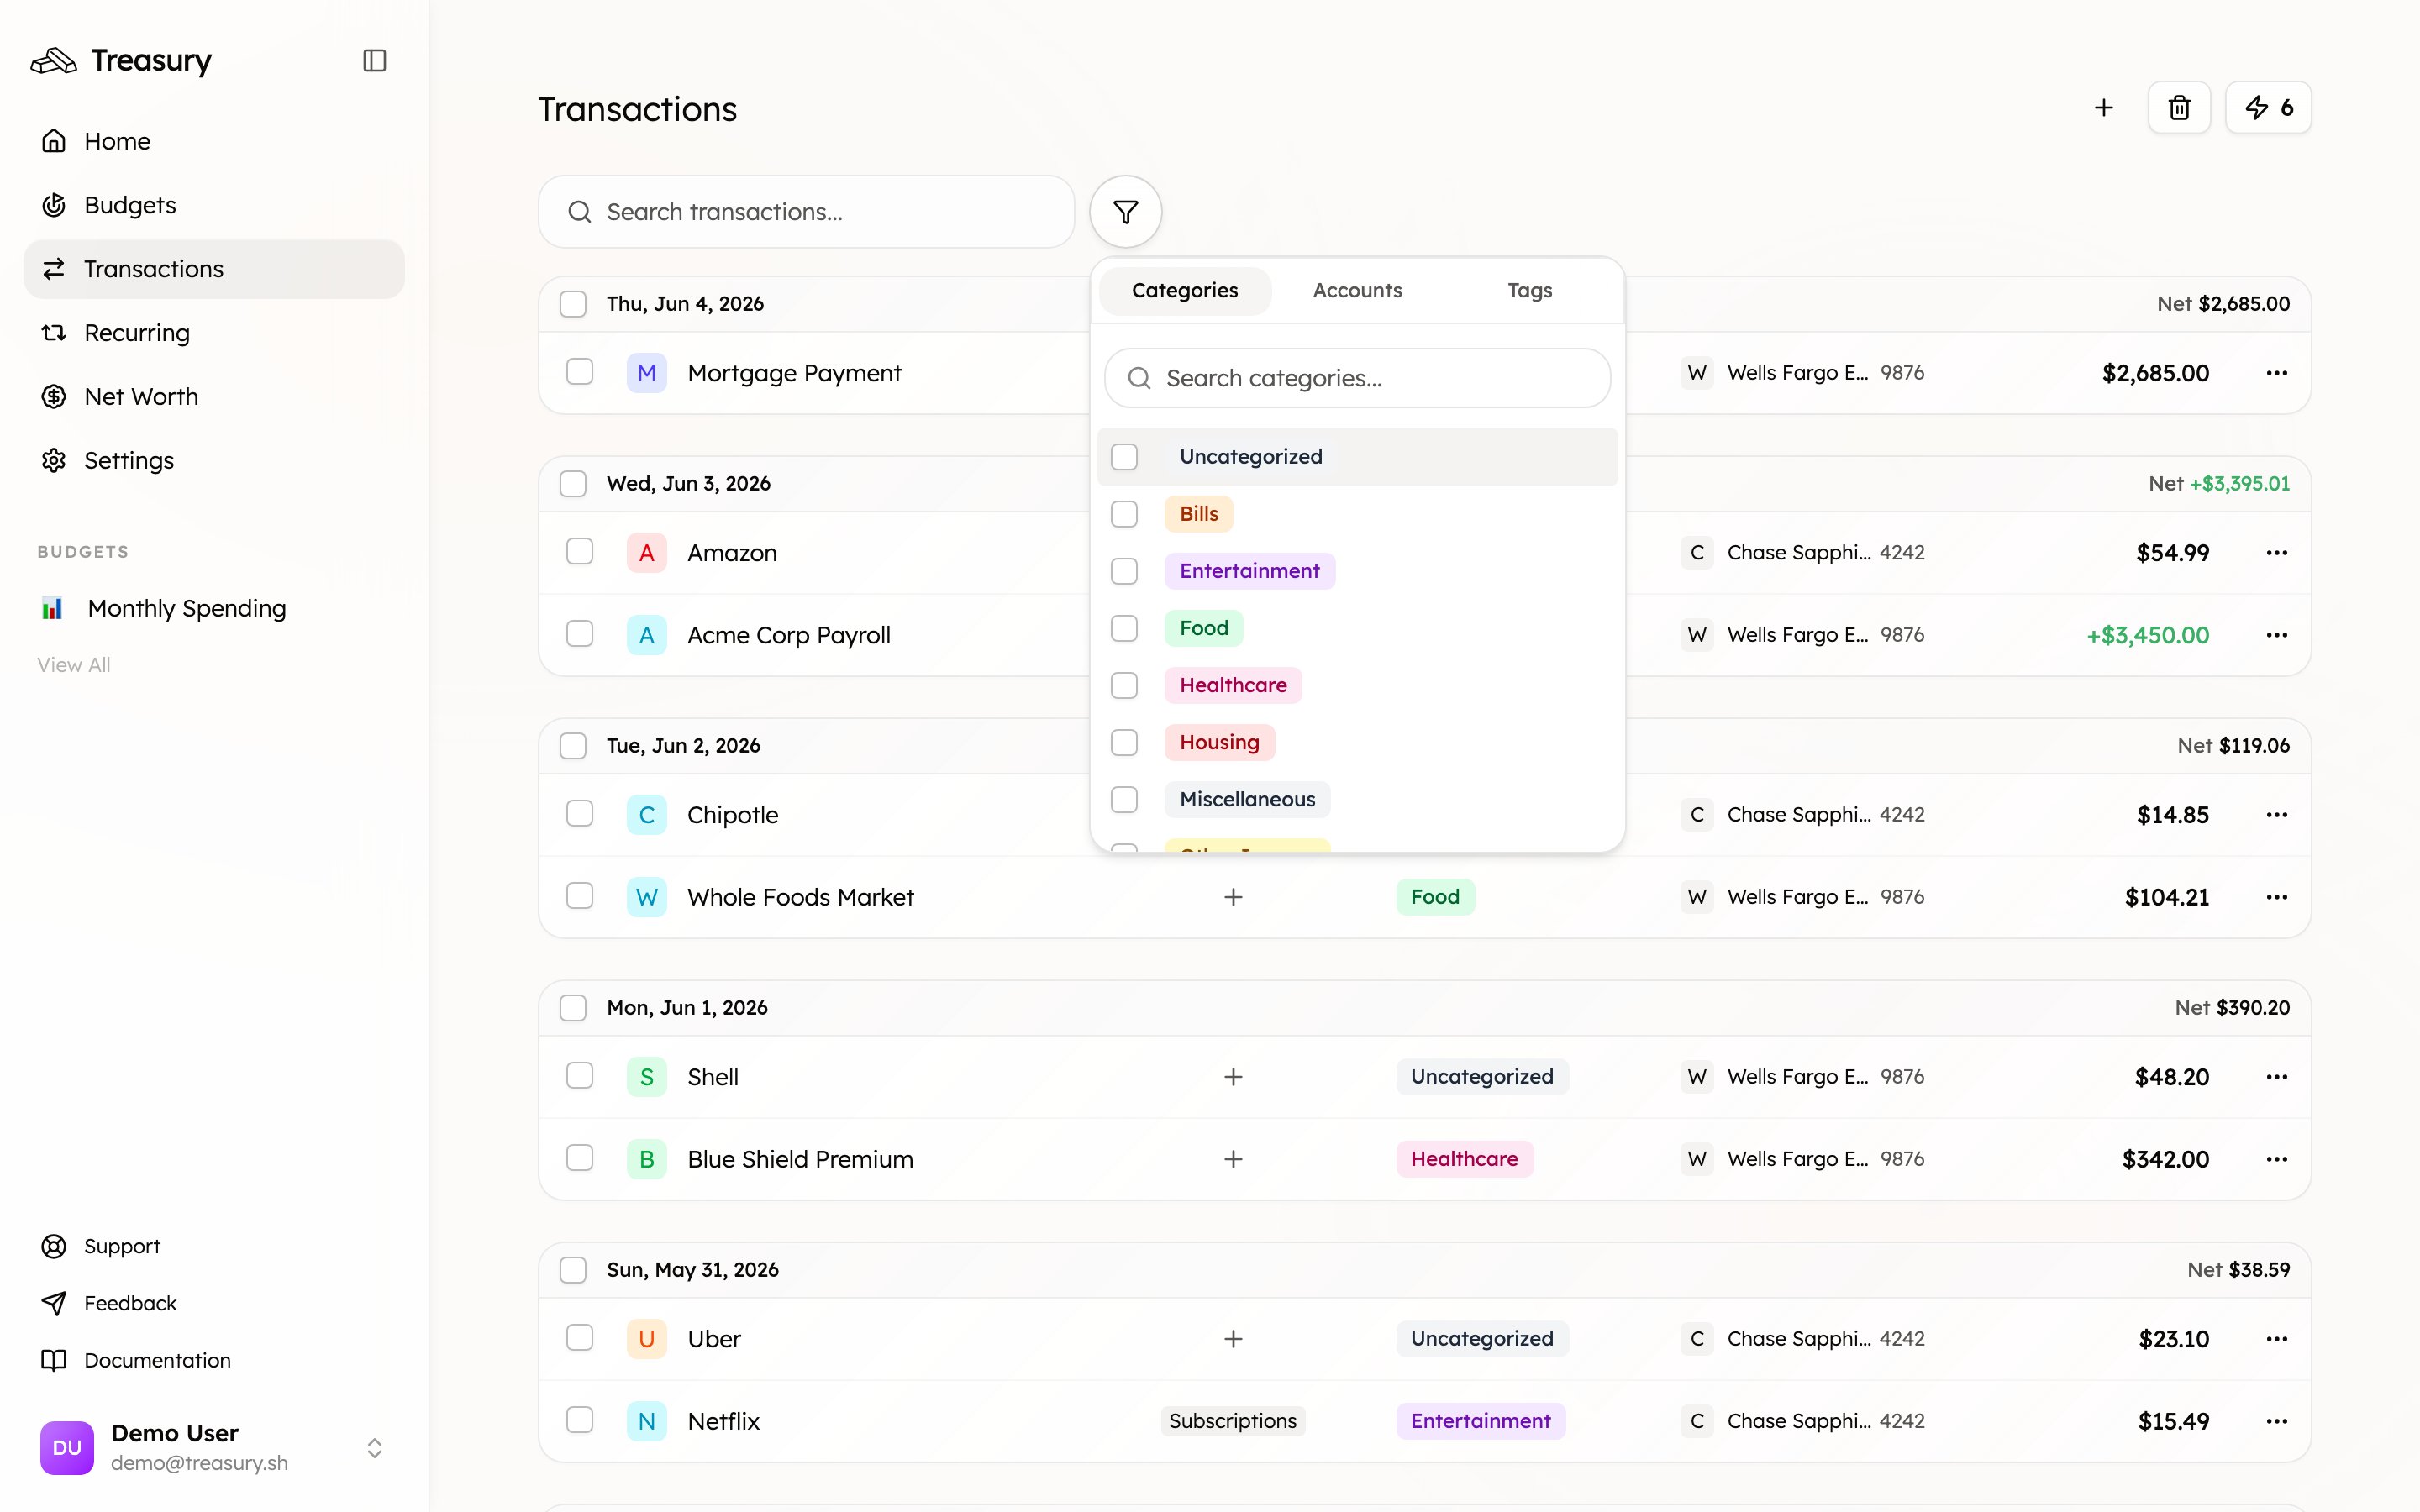The height and width of the screenshot is (1512, 2420).
Task: Click the Wells Fargo account on Mortgage Payment
Action: 1802,373
